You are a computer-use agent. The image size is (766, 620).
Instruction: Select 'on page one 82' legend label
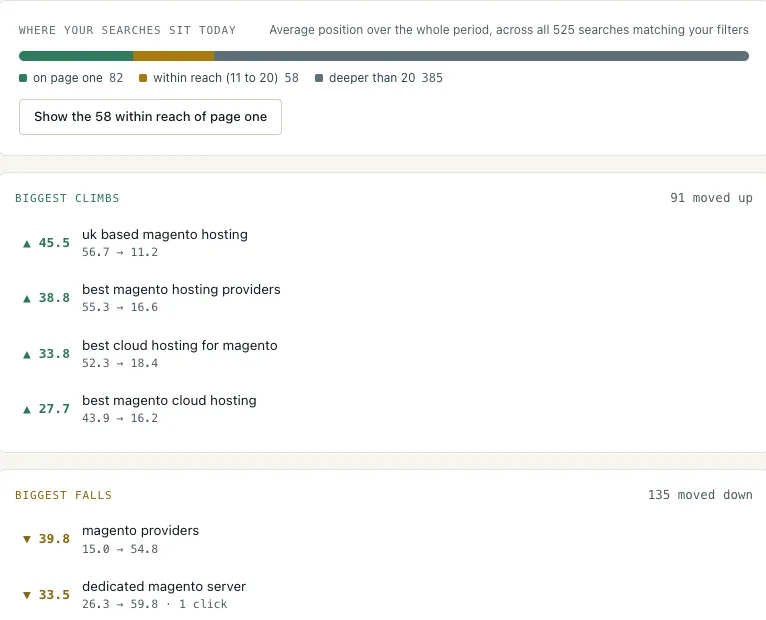tap(78, 78)
